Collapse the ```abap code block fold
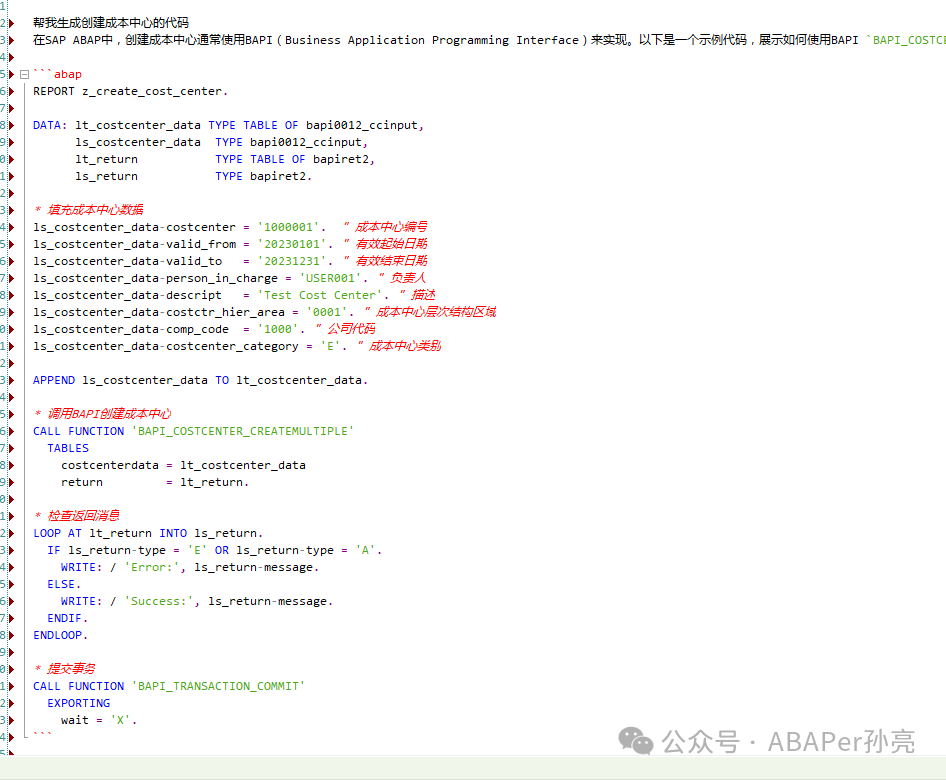Image resolution: width=946 pixels, height=780 pixels. (x=25, y=75)
